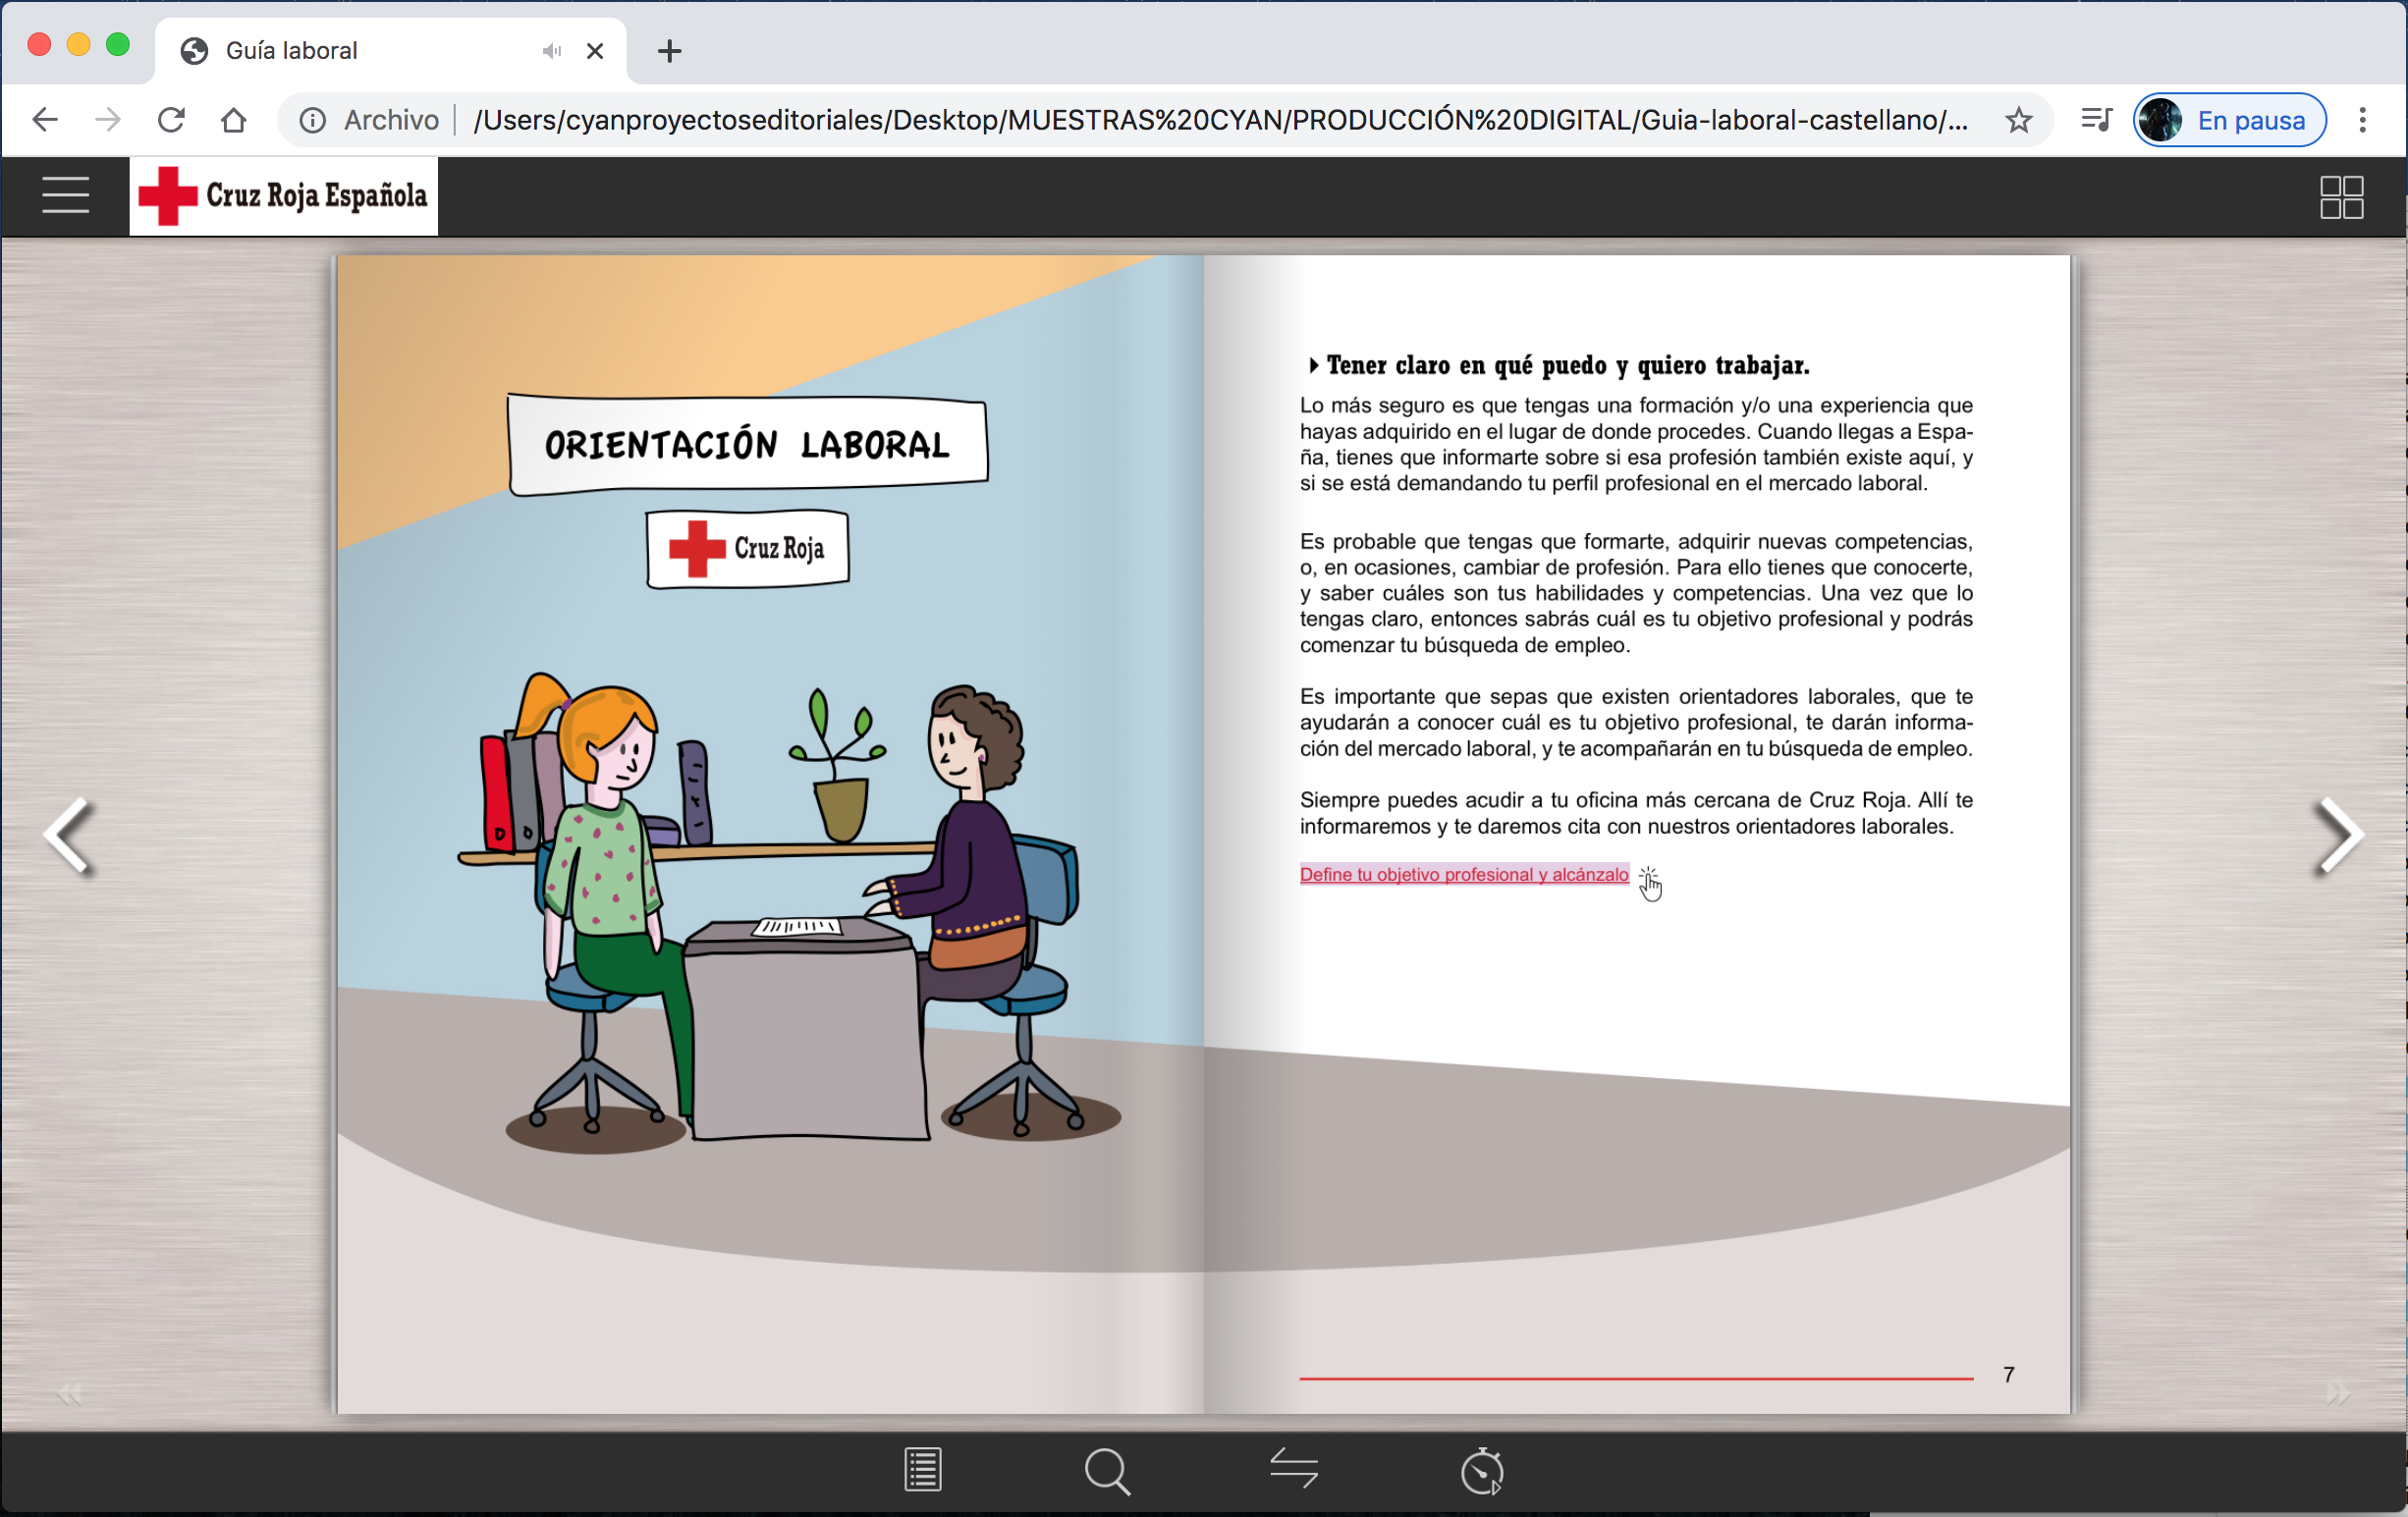Reload the page
The image size is (2408, 1517).
171,120
